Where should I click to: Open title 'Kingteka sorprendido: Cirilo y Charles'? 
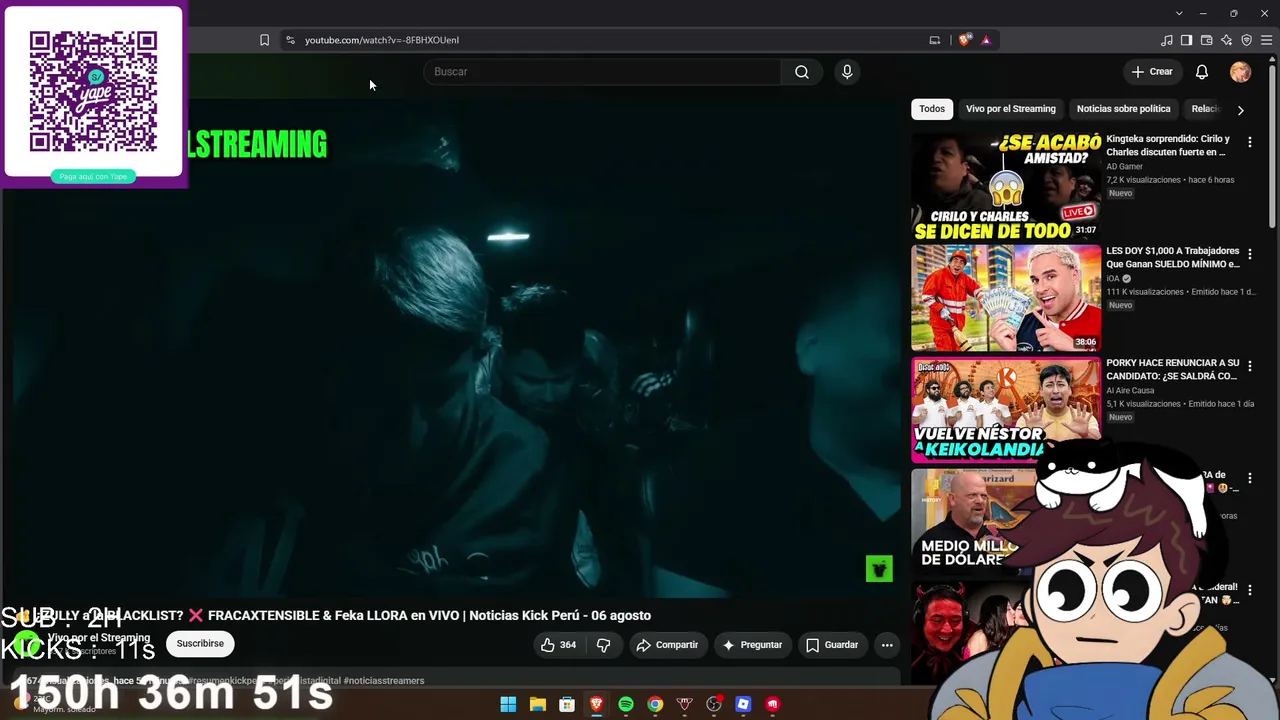[1168, 146]
